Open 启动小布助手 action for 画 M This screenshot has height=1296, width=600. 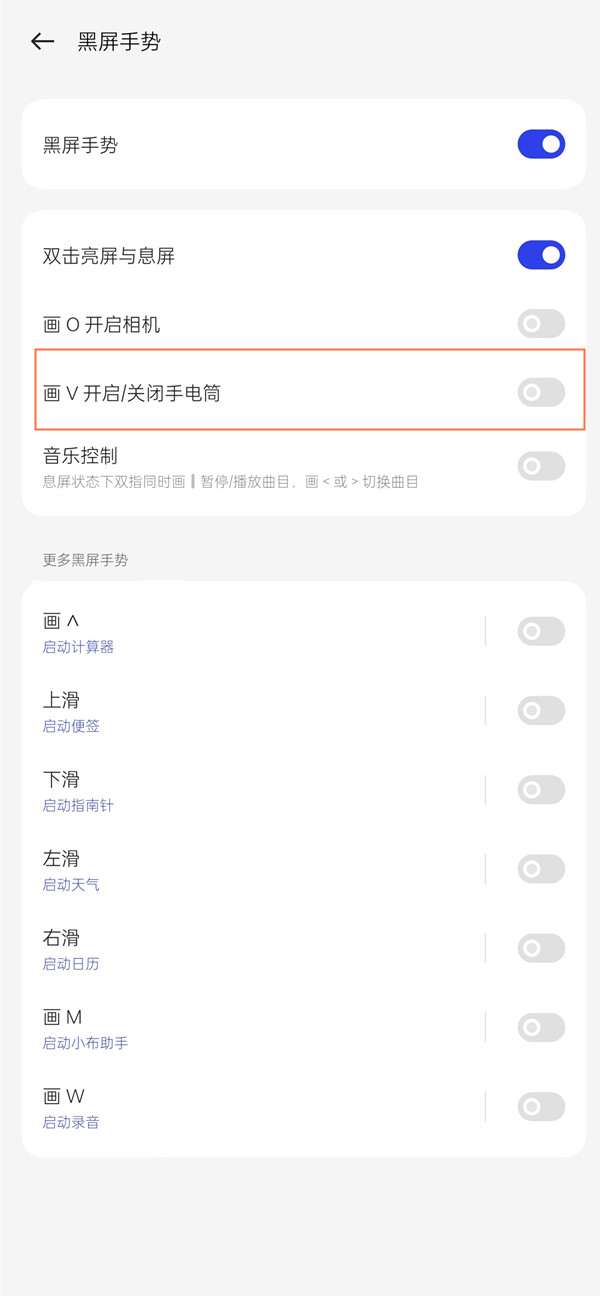(x=85, y=1043)
